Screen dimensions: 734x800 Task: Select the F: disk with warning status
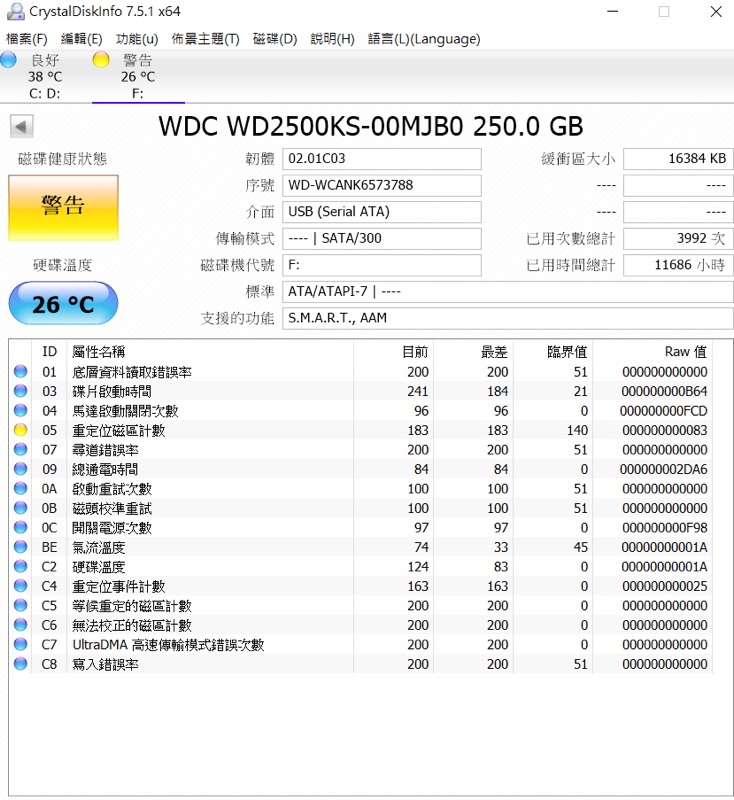[137, 77]
